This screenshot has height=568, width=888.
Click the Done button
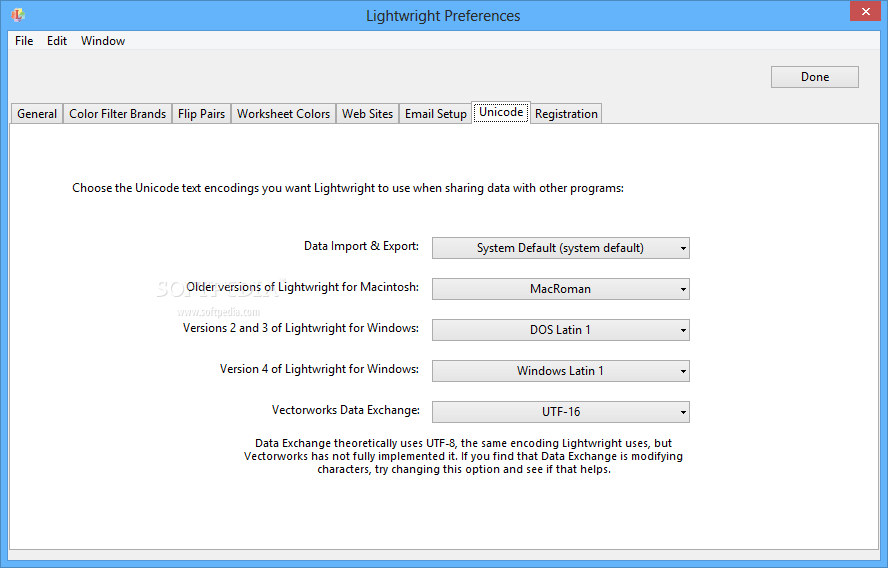(814, 77)
